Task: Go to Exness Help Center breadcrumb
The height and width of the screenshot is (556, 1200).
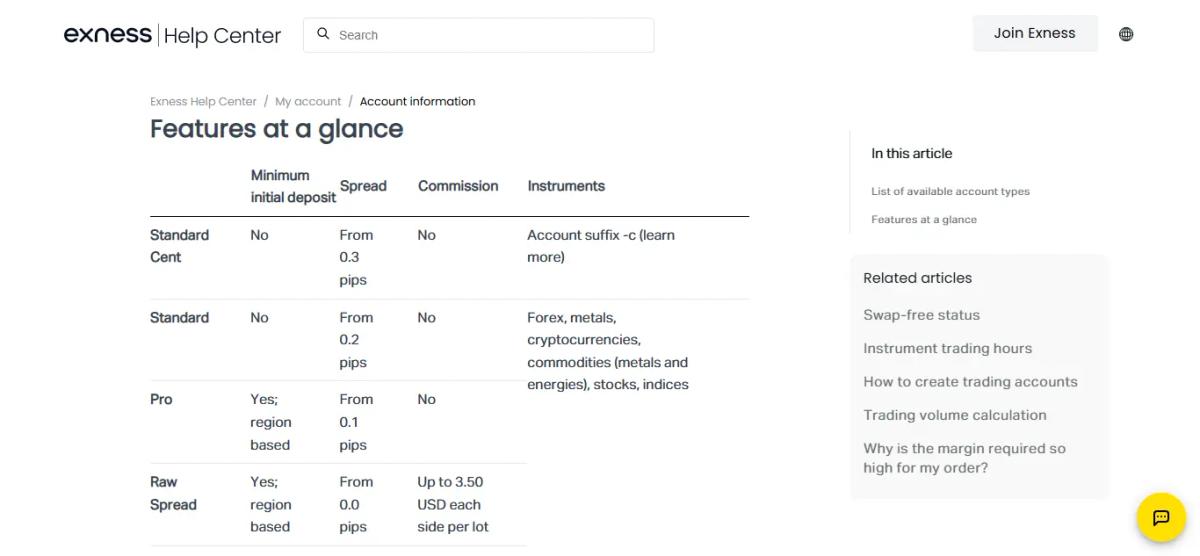Action: 203,101
